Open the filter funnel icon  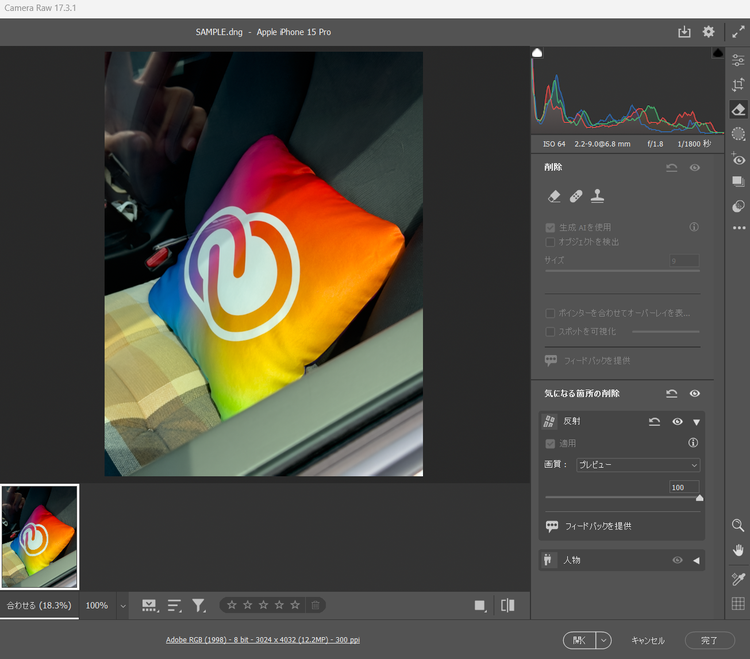[x=199, y=605]
